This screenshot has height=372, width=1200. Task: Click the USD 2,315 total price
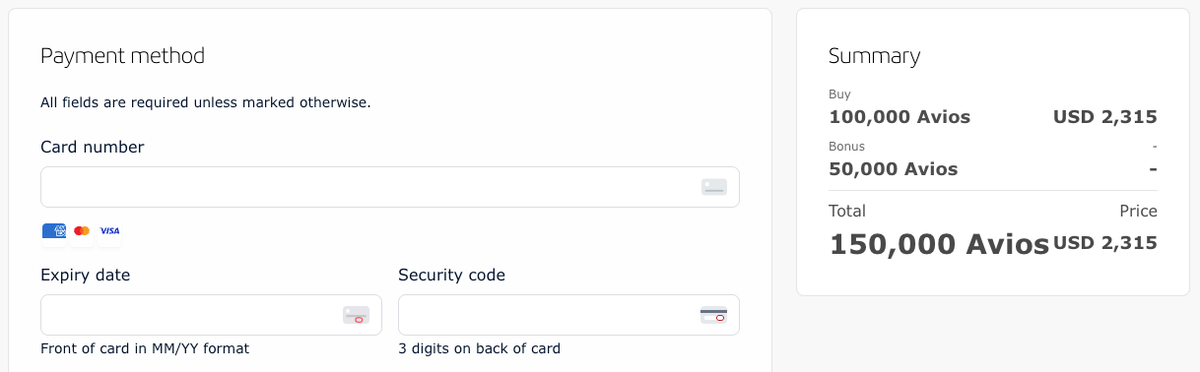(x=1106, y=243)
